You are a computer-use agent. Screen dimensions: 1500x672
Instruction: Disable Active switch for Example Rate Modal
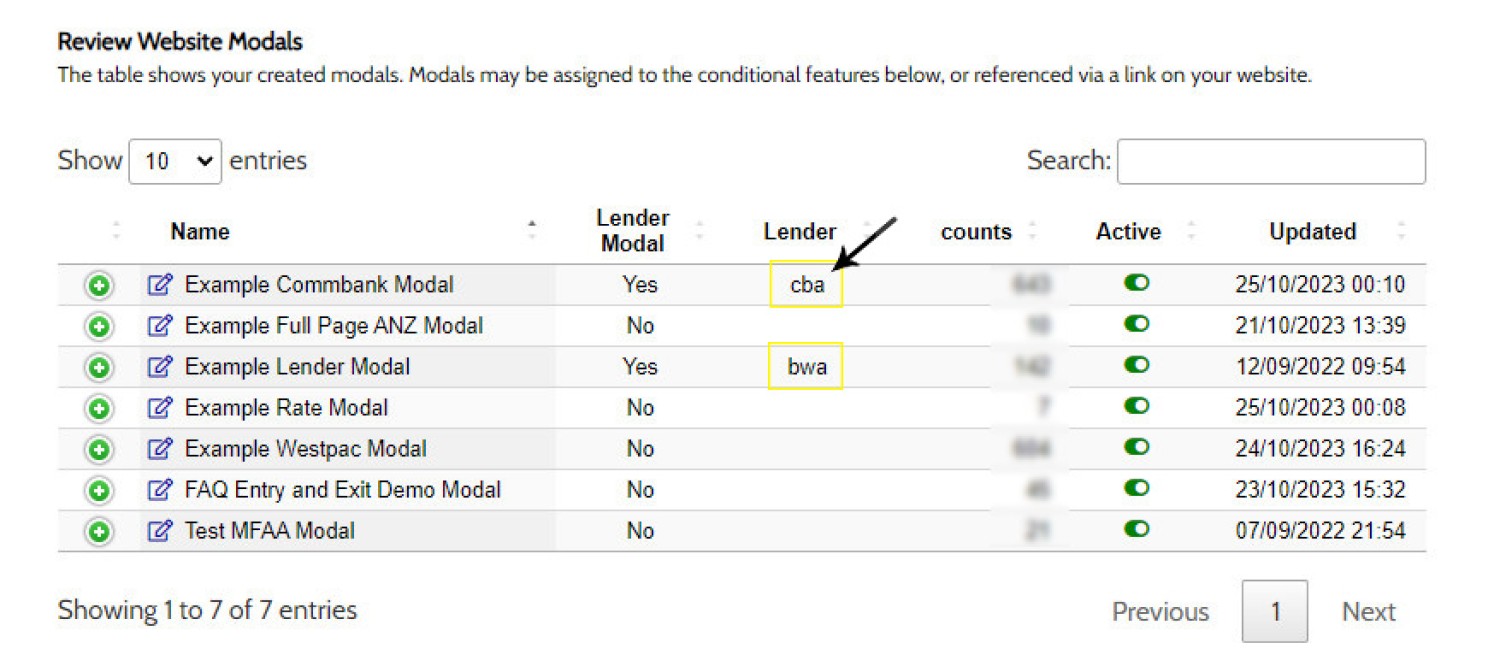tap(1136, 407)
